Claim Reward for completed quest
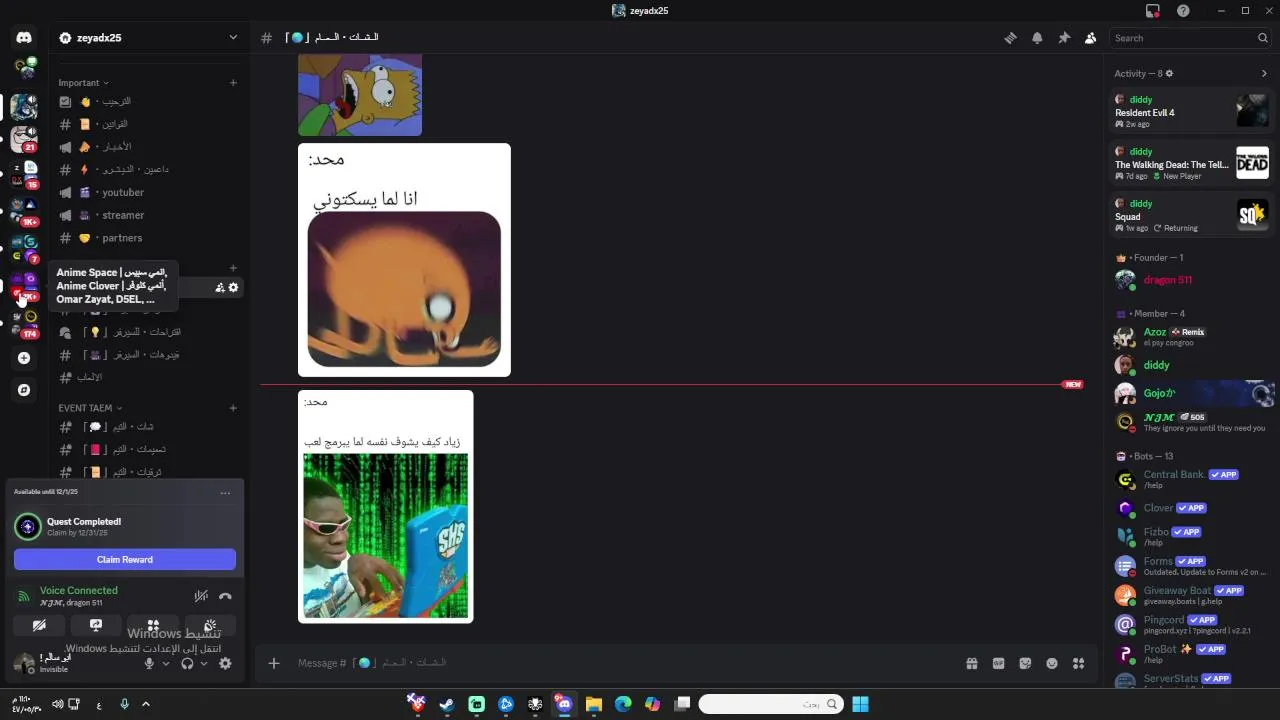Screen dimensions: 1280x720 (125, 560)
